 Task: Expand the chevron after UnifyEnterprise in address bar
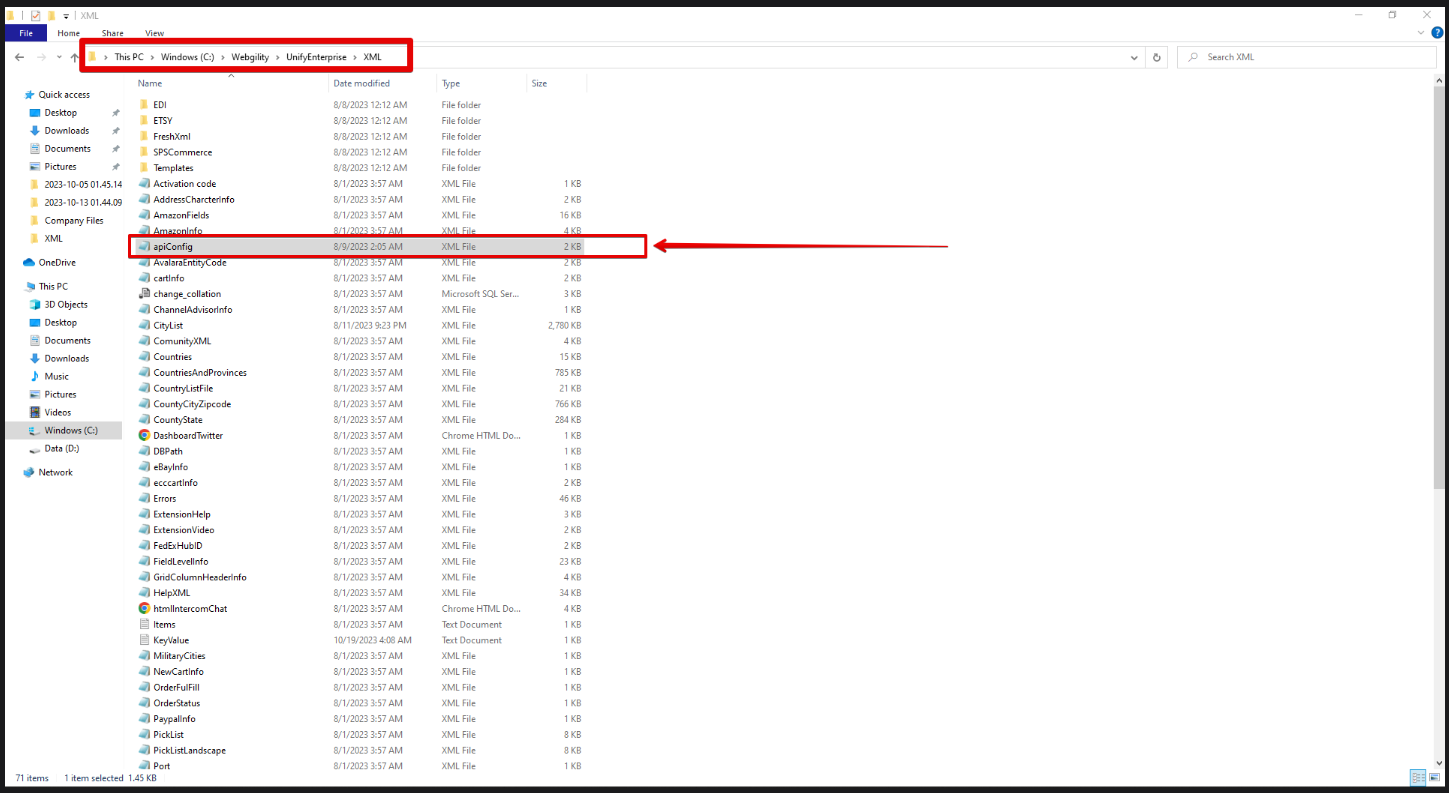355,57
